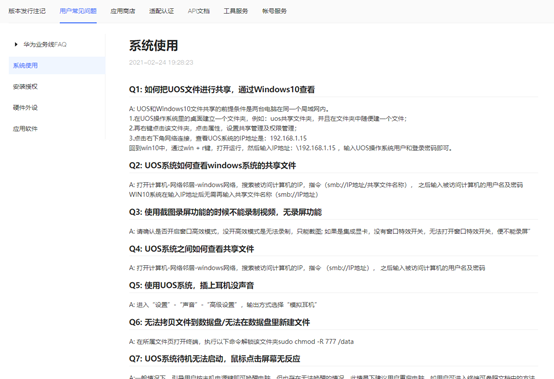Open 应用软件 in the sidebar
Screen dimensions: 554x379
(x=25, y=129)
